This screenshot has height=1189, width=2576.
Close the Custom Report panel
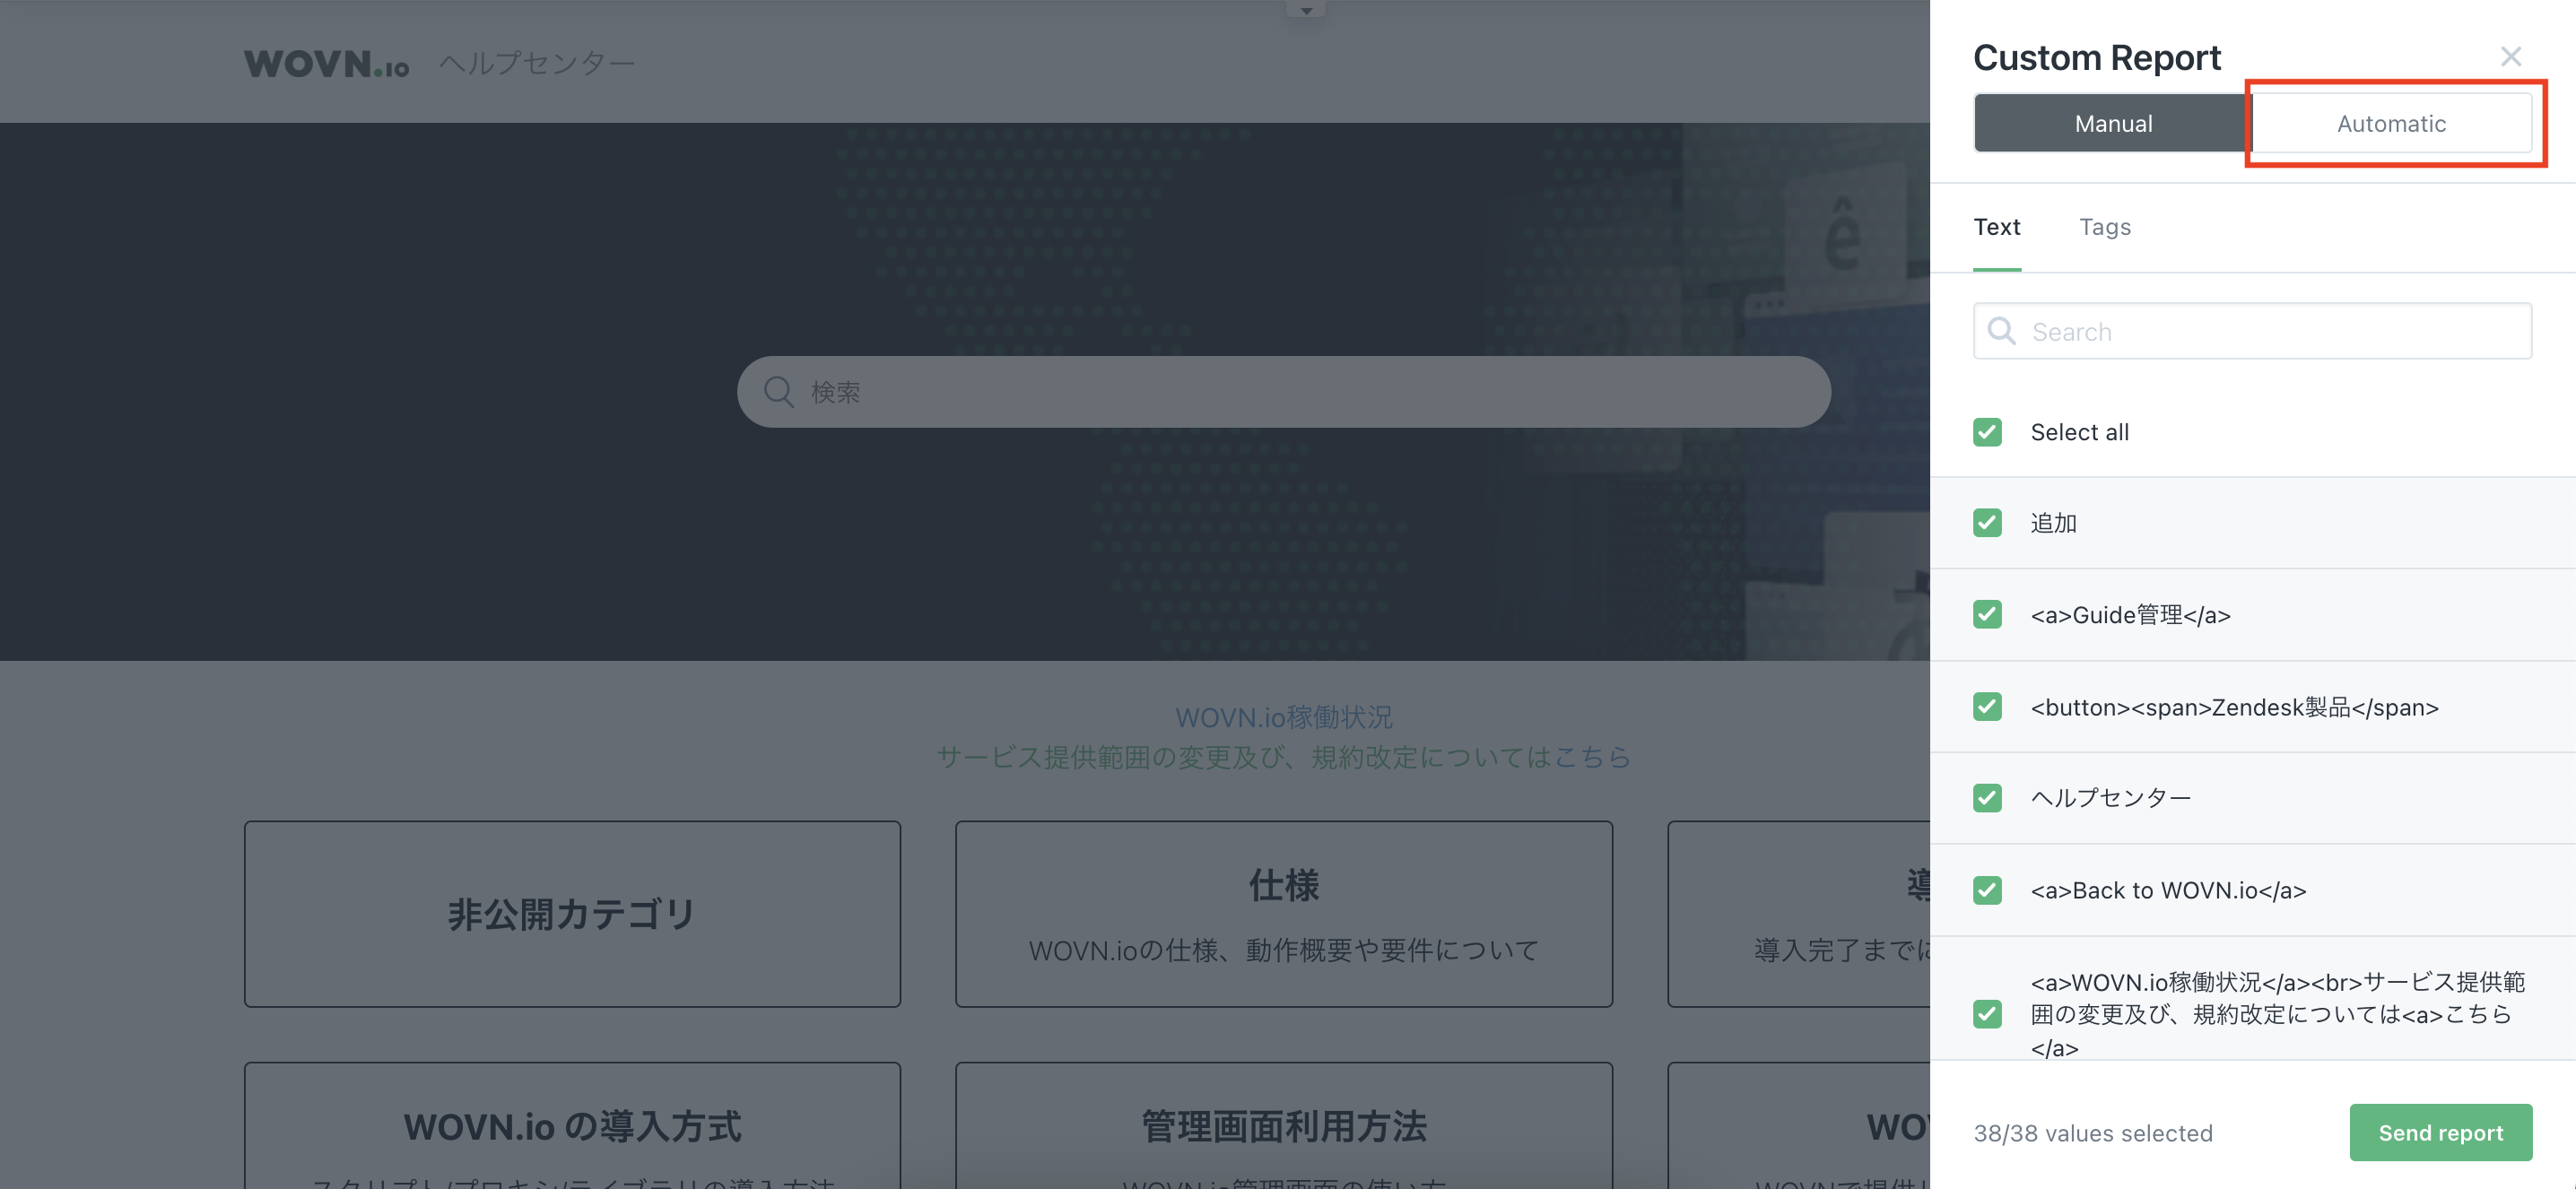coord(2510,57)
